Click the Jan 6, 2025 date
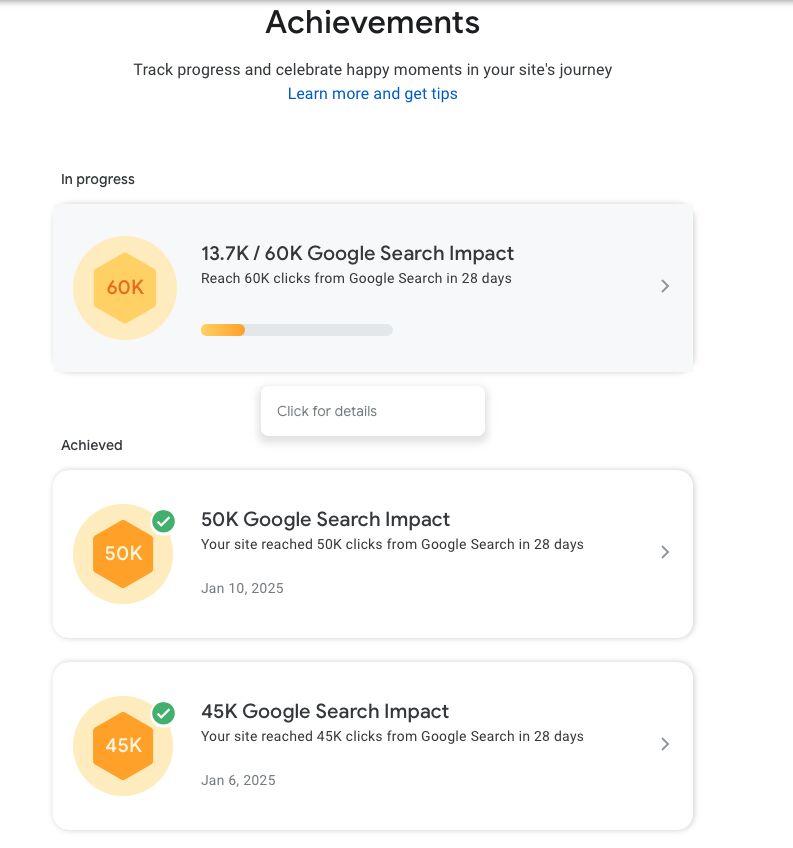This screenshot has width=793, height=848. [x=238, y=780]
